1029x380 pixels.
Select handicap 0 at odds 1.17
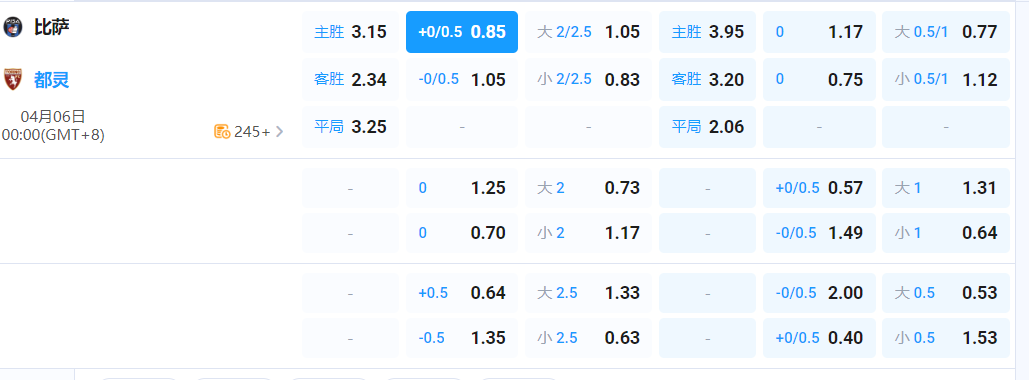pos(819,32)
